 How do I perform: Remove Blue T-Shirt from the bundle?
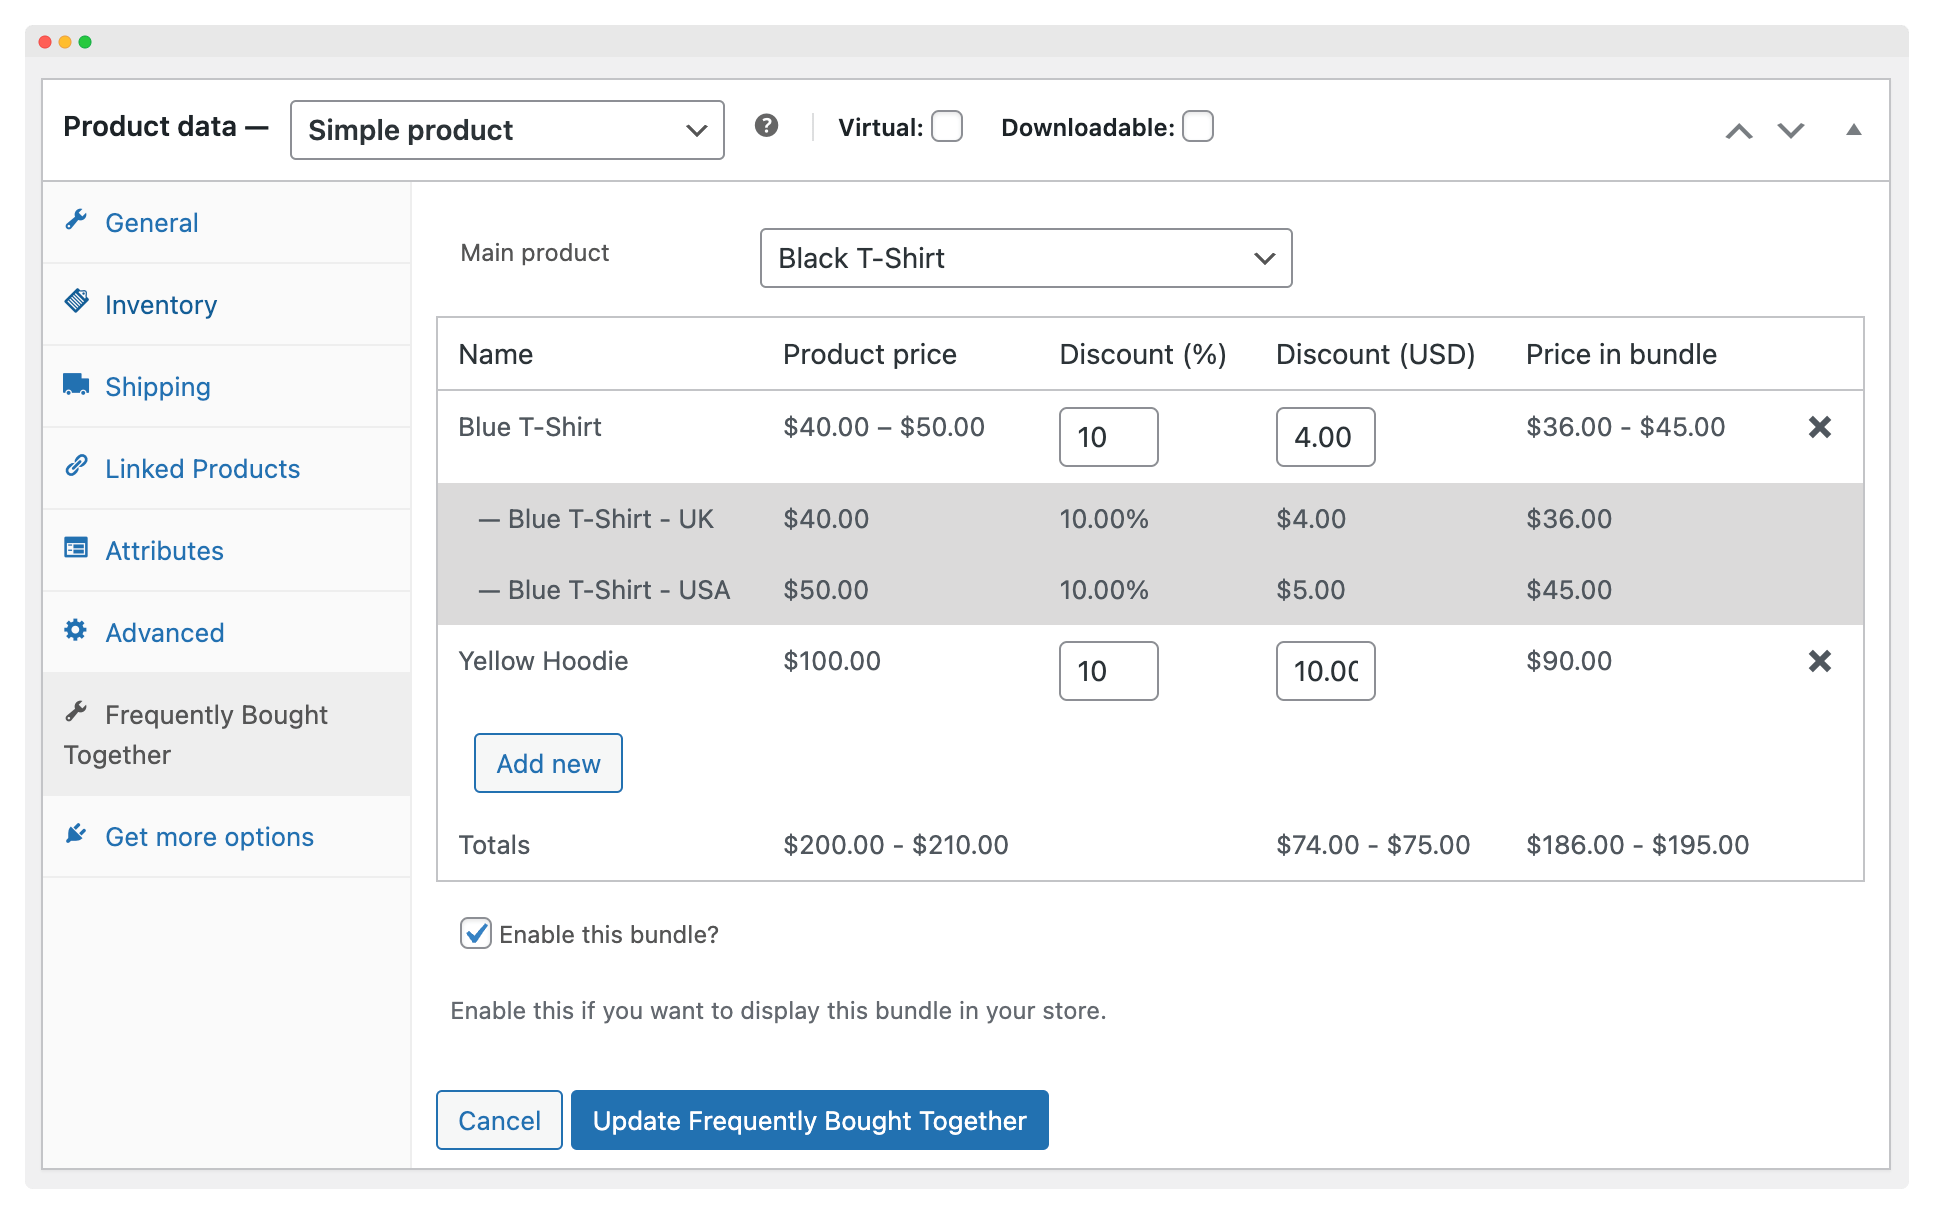coord(1819,427)
